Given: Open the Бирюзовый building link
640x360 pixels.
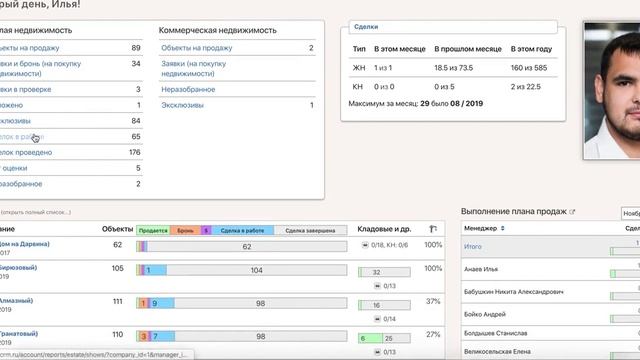Looking at the screenshot, I should (x=18, y=268).
